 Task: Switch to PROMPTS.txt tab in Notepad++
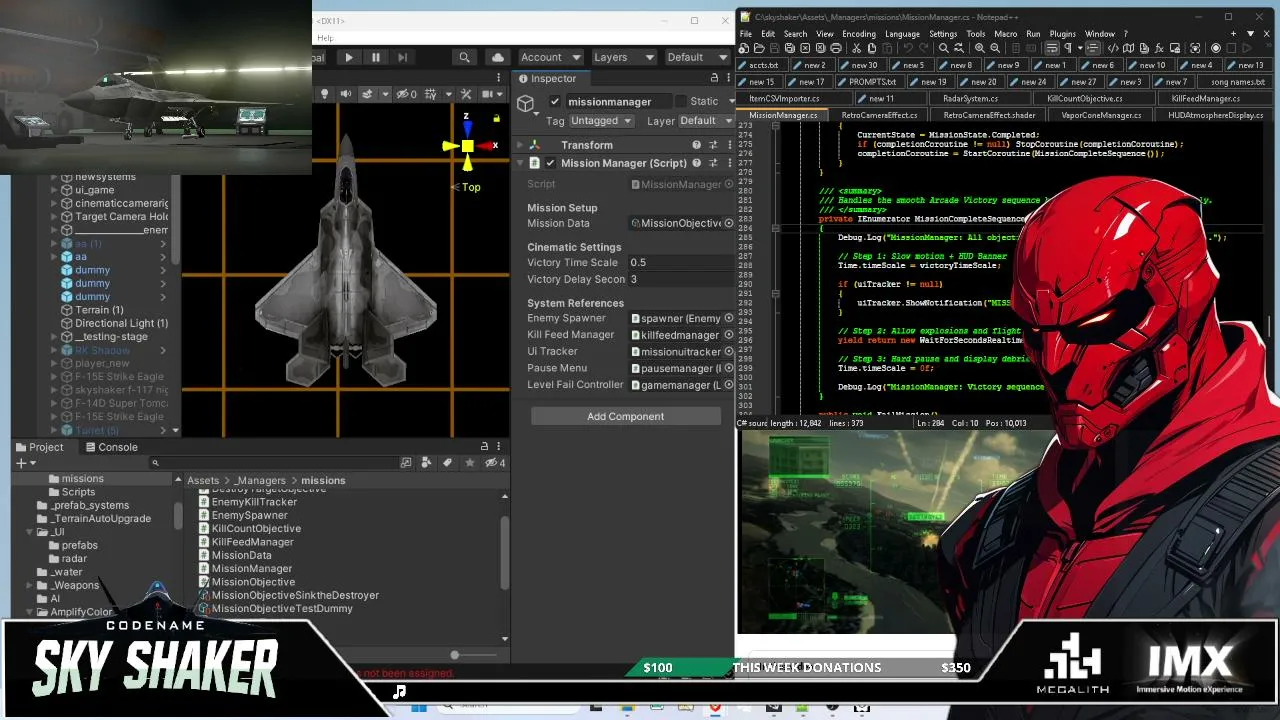[872, 82]
